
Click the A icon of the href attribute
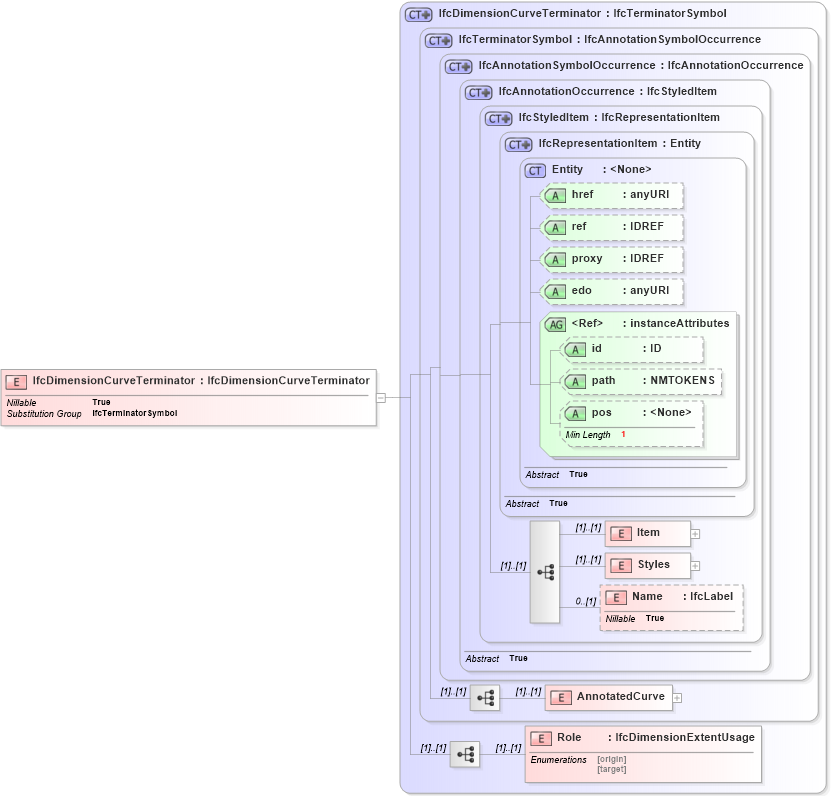point(555,196)
